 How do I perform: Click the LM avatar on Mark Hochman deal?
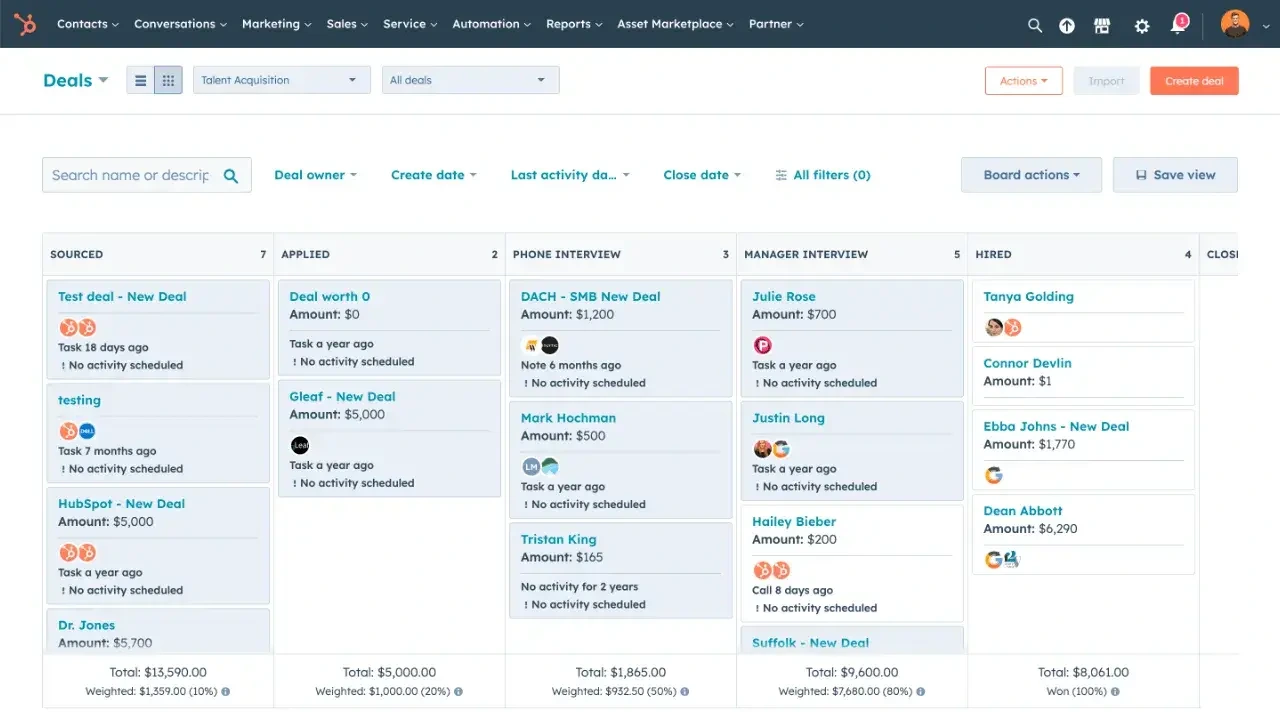531,466
